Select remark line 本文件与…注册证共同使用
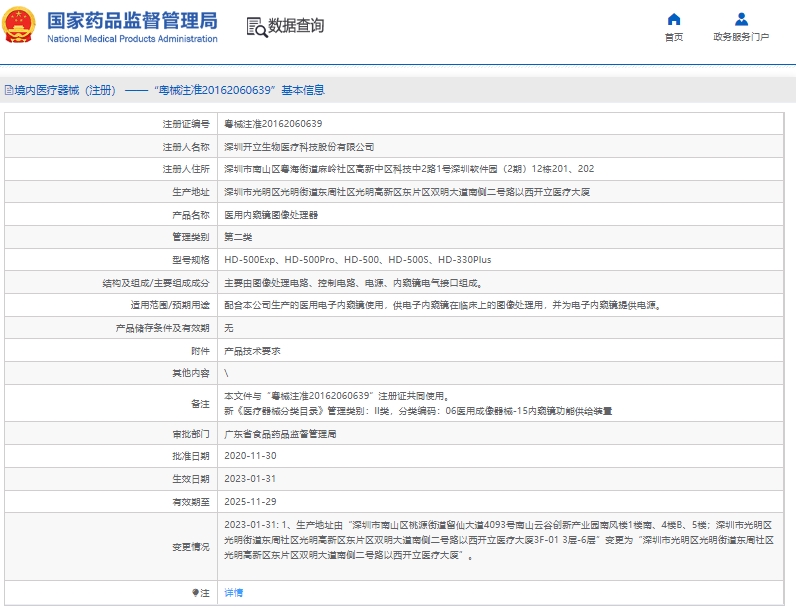Screen dimensions: 796x610 pyautogui.click(x=337, y=396)
